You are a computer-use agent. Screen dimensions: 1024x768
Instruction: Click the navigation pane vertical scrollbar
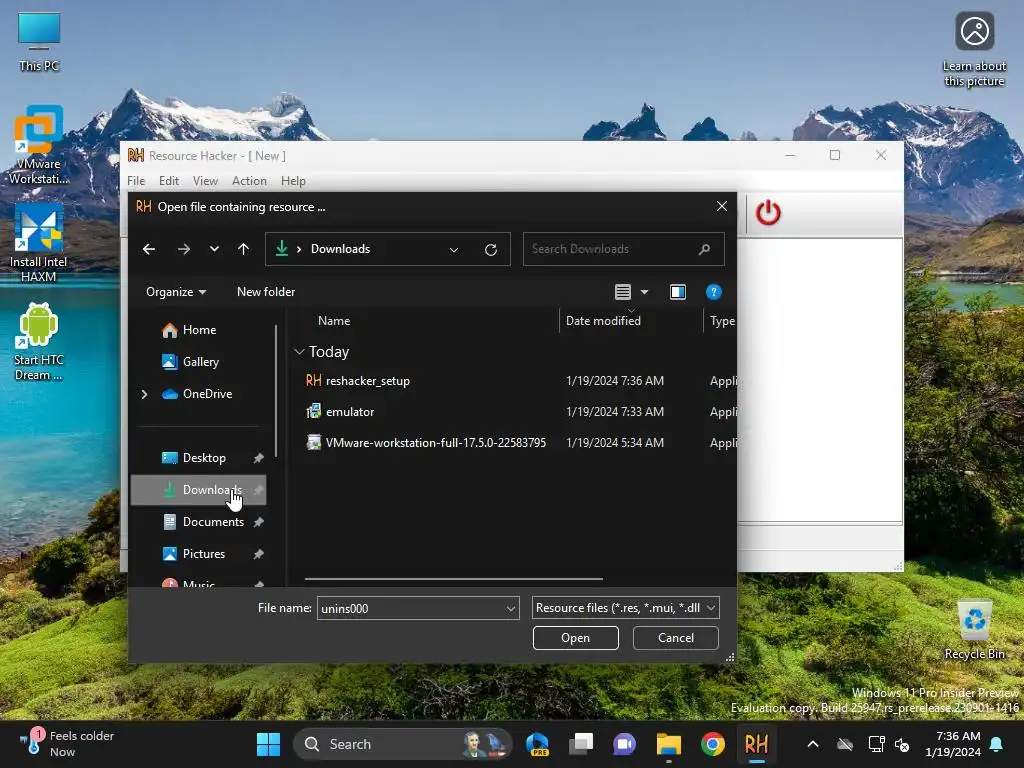click(276, 391)
